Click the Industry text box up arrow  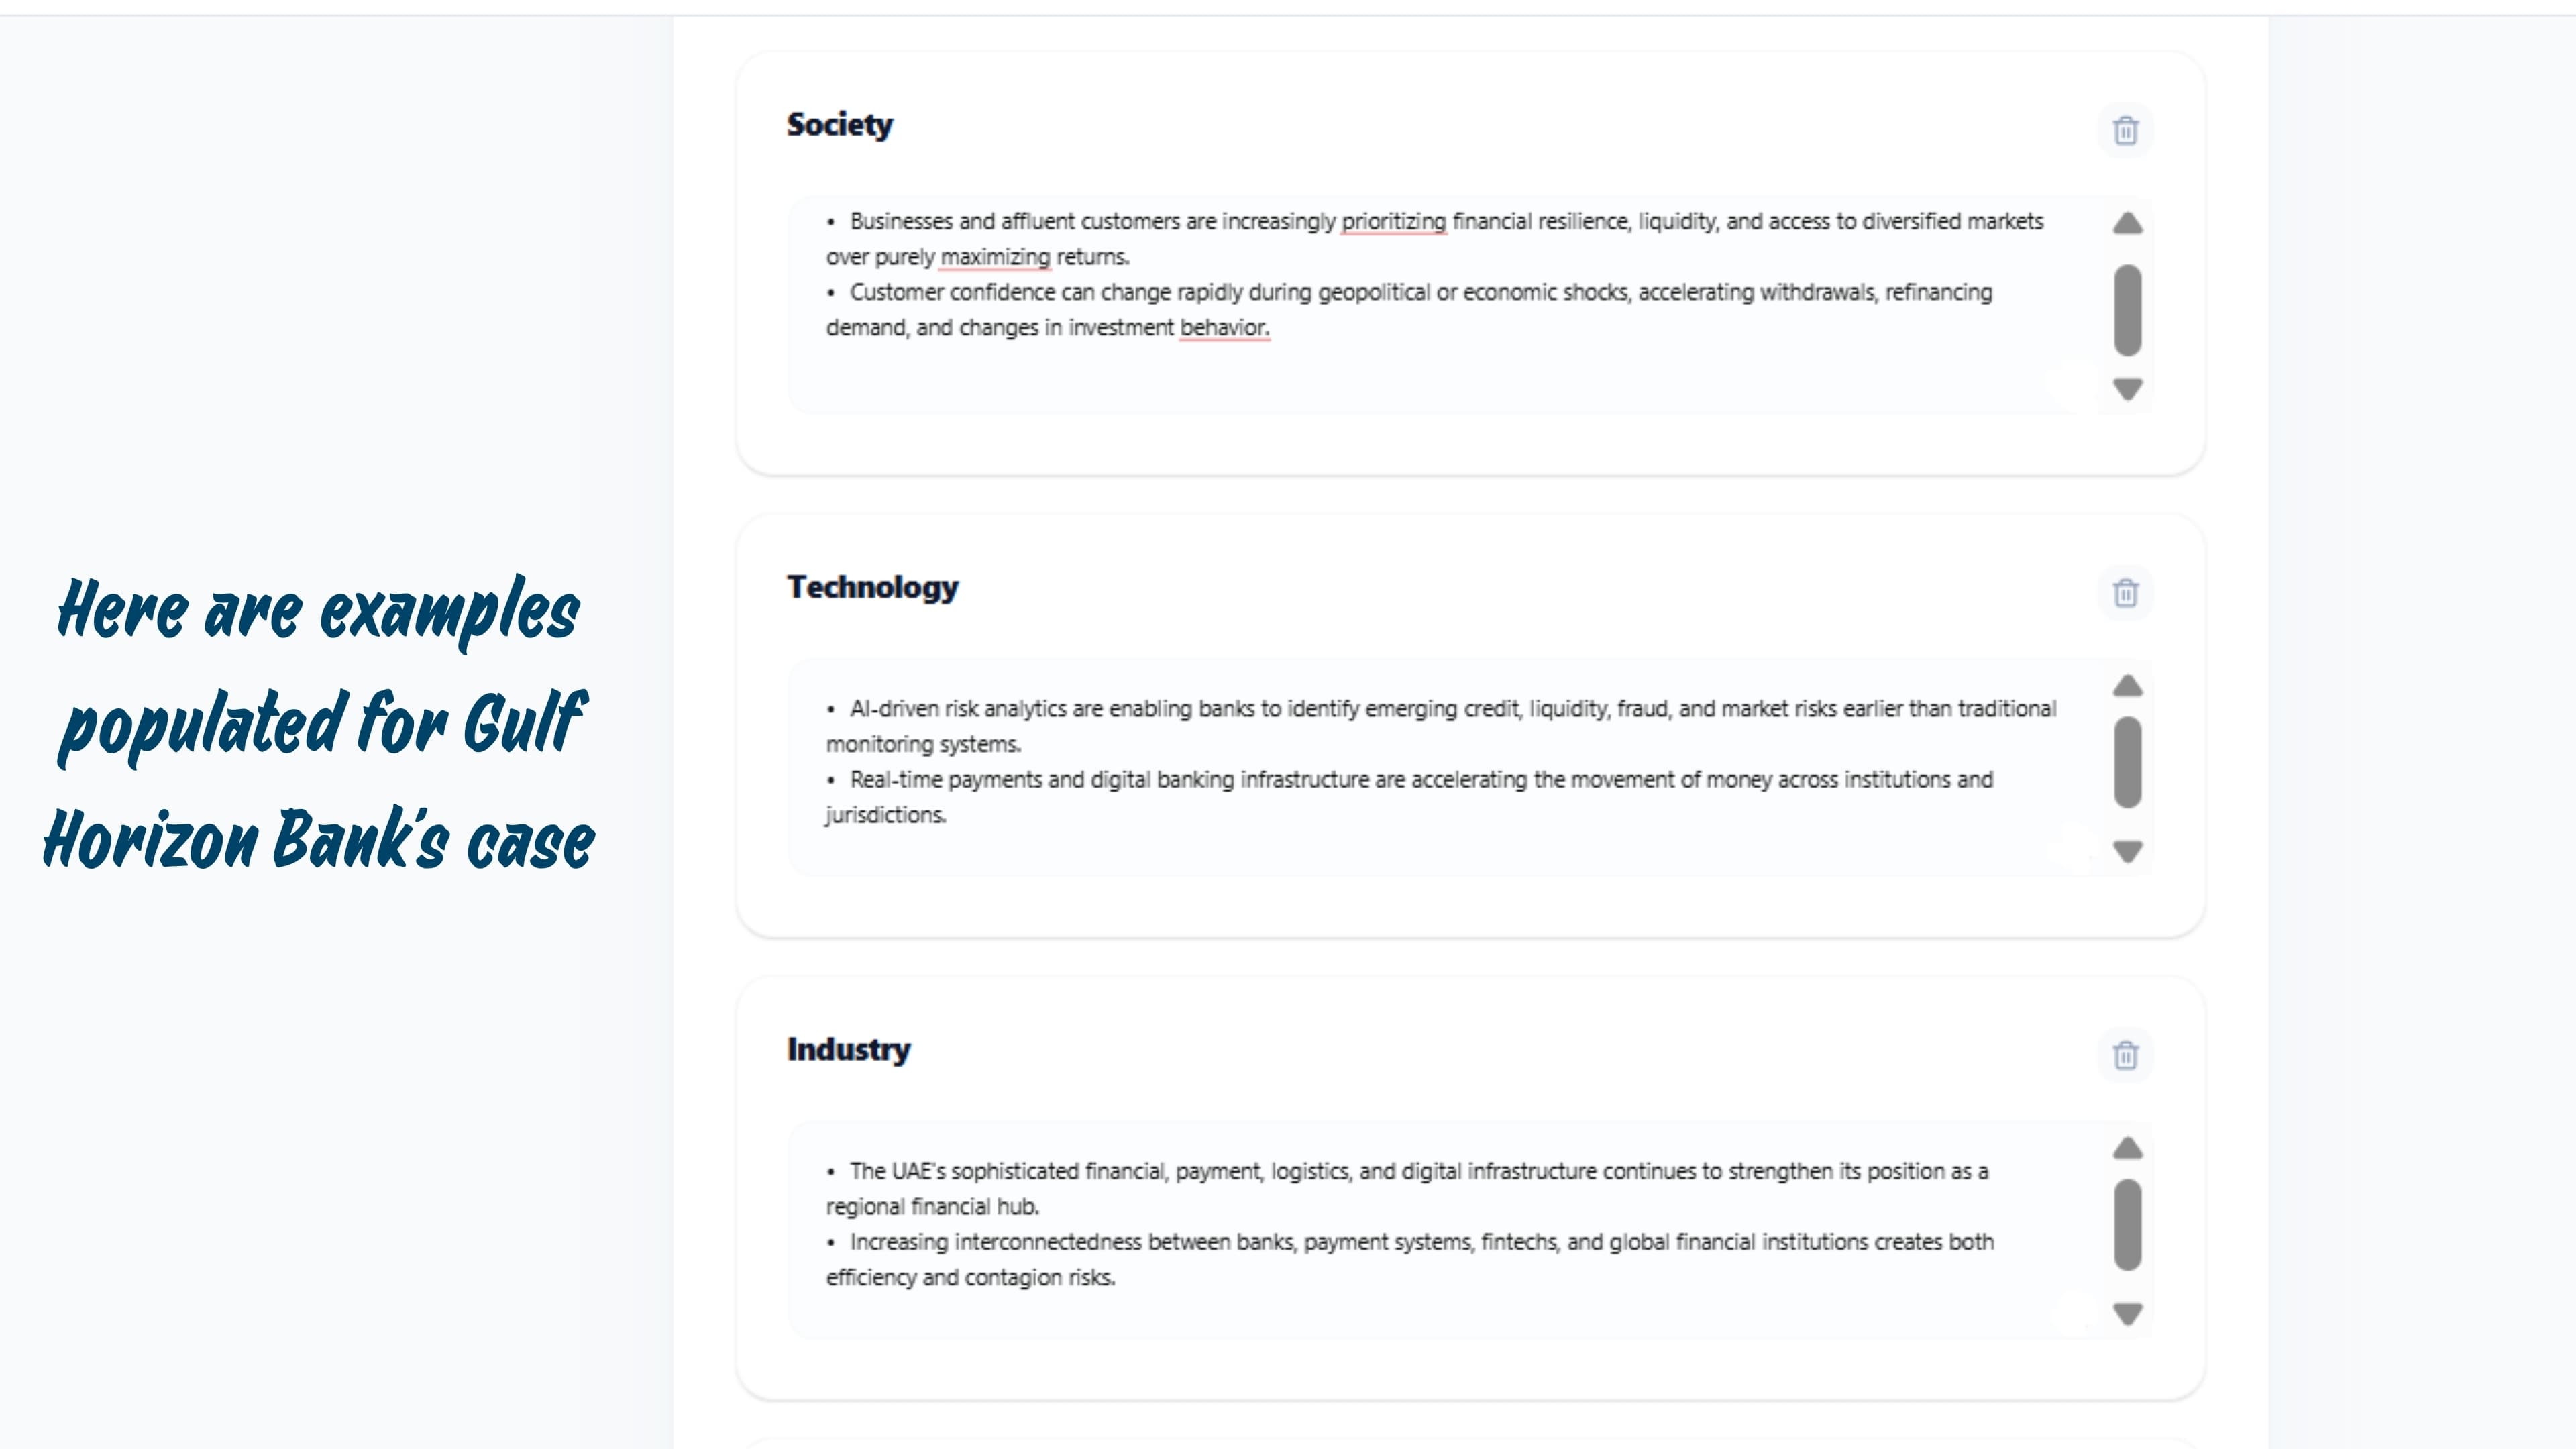click(2127, 1148)
